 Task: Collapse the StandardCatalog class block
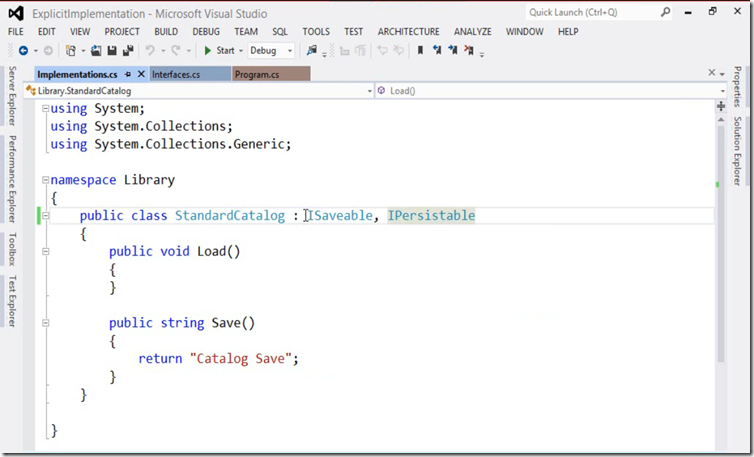click(45, 216)
